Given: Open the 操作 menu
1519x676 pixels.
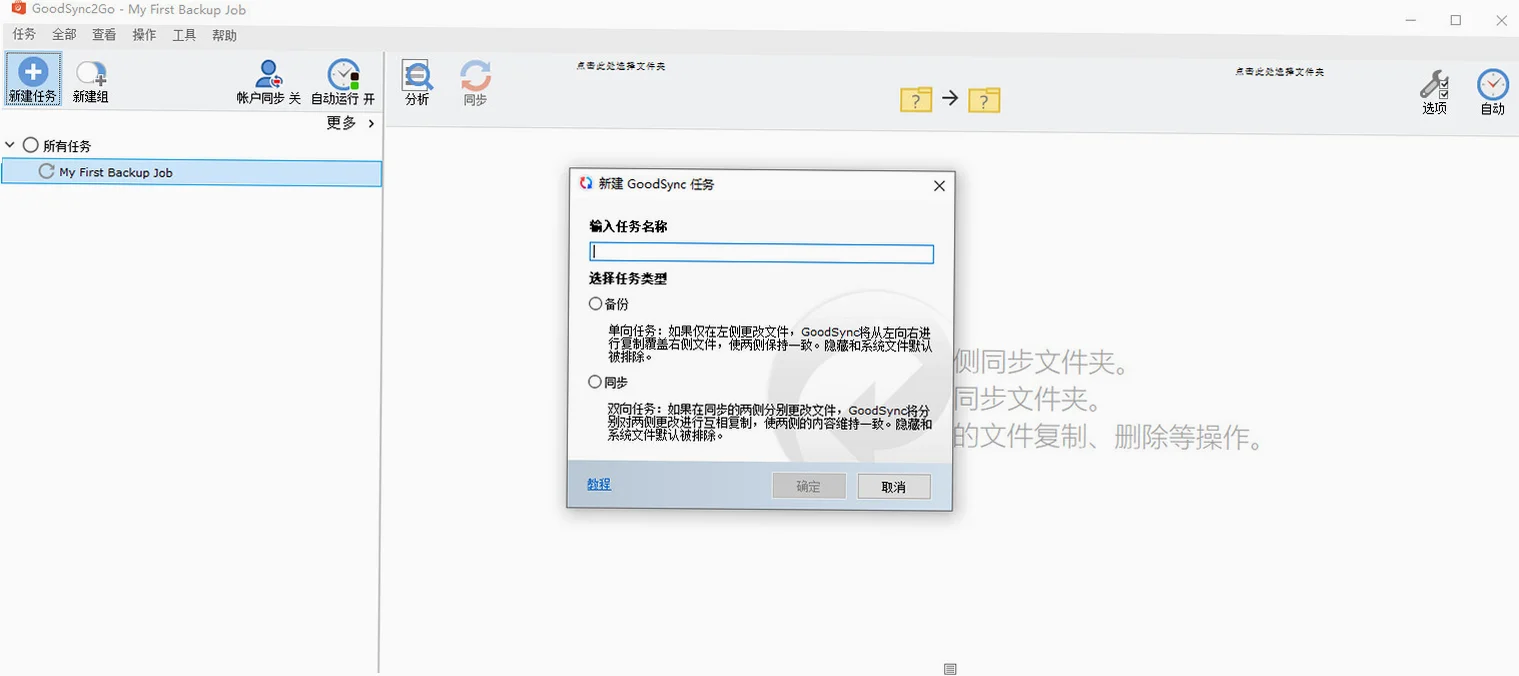Looking at the screenshot, I should 144,35.
